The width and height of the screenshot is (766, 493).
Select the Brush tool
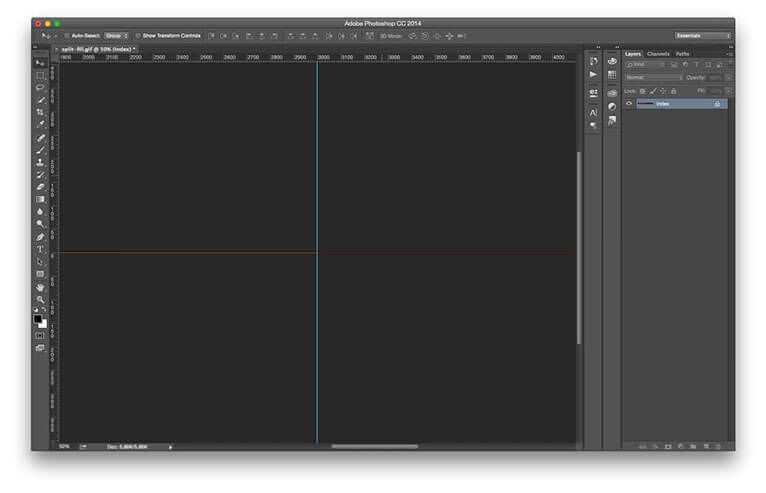(x=40, y=150)
